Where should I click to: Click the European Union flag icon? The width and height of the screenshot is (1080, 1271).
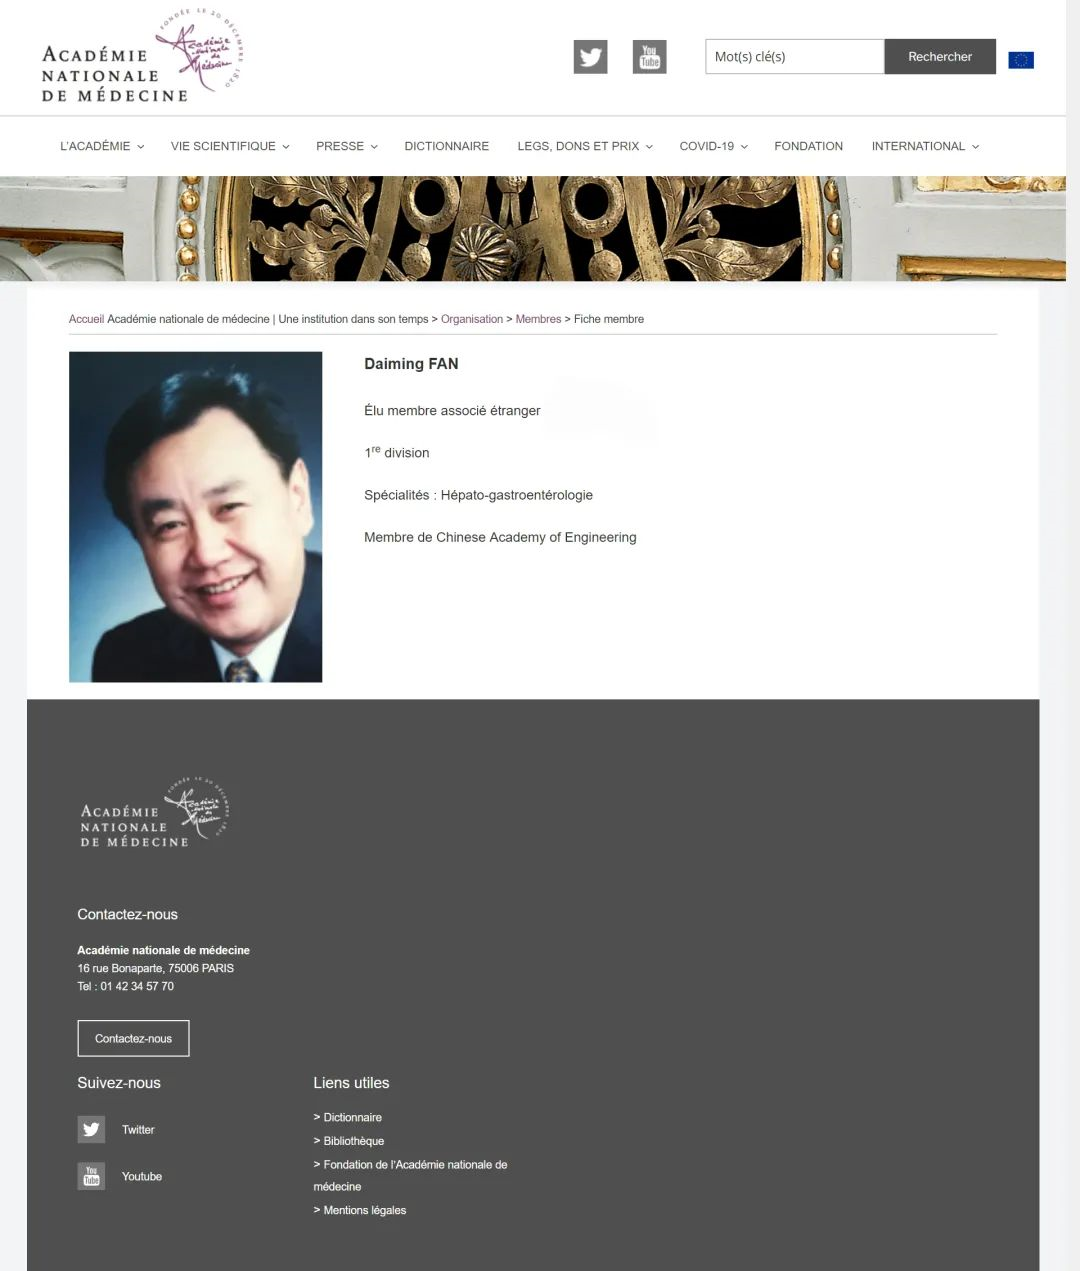[1021, 60]
